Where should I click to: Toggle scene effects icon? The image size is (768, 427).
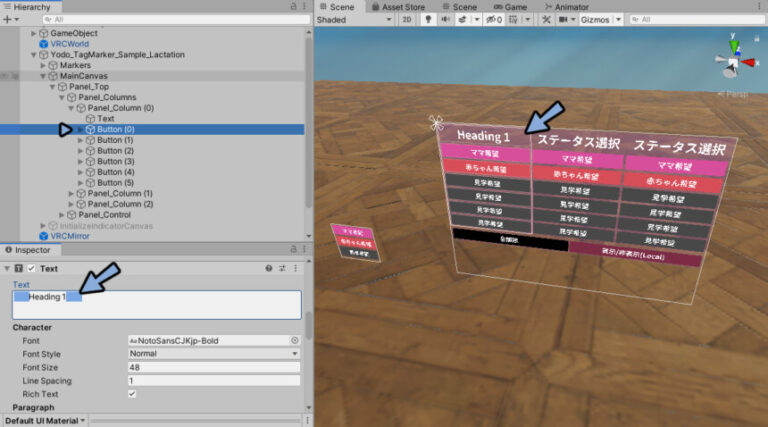462,20
